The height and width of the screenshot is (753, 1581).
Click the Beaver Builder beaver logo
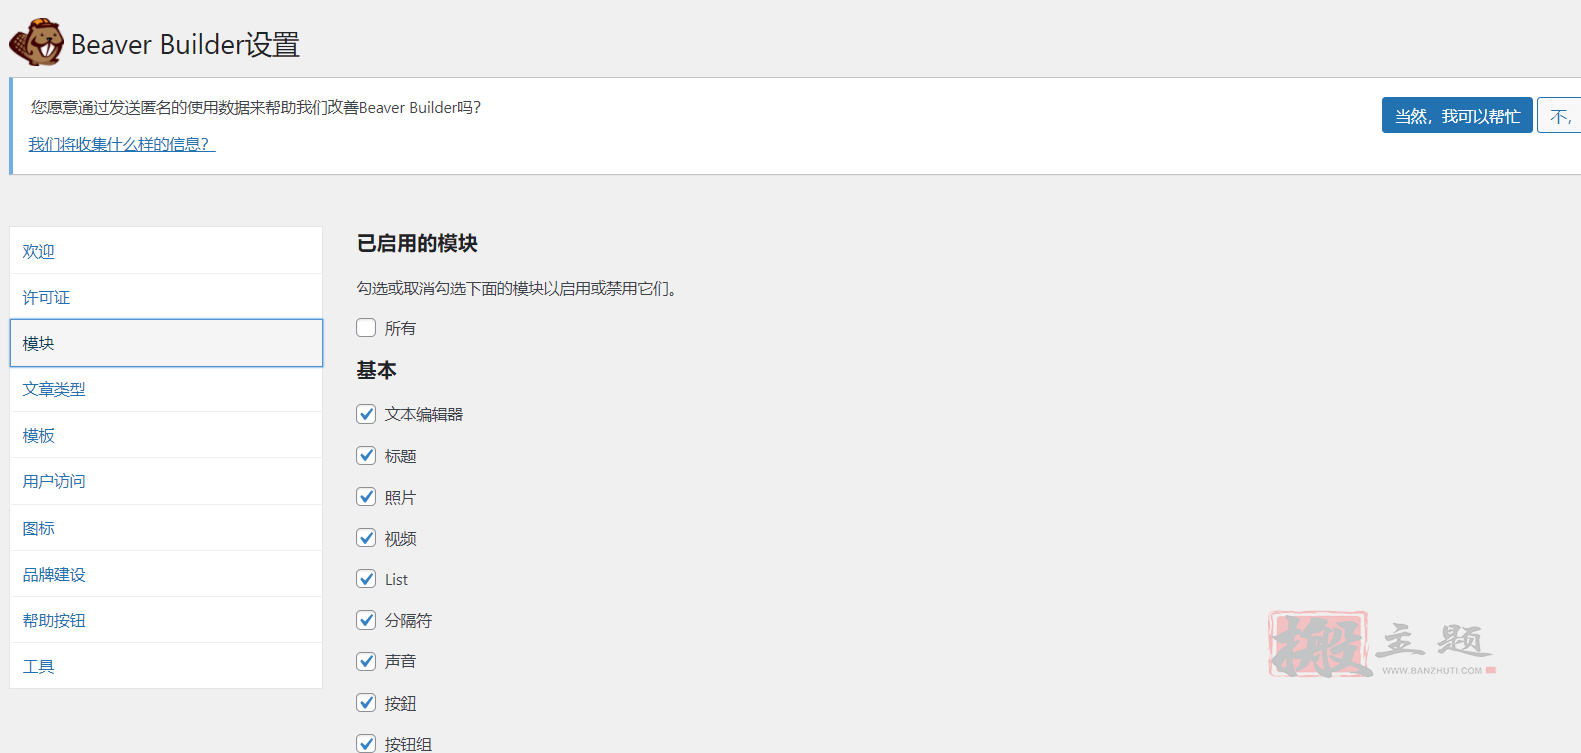click(36, 42)
